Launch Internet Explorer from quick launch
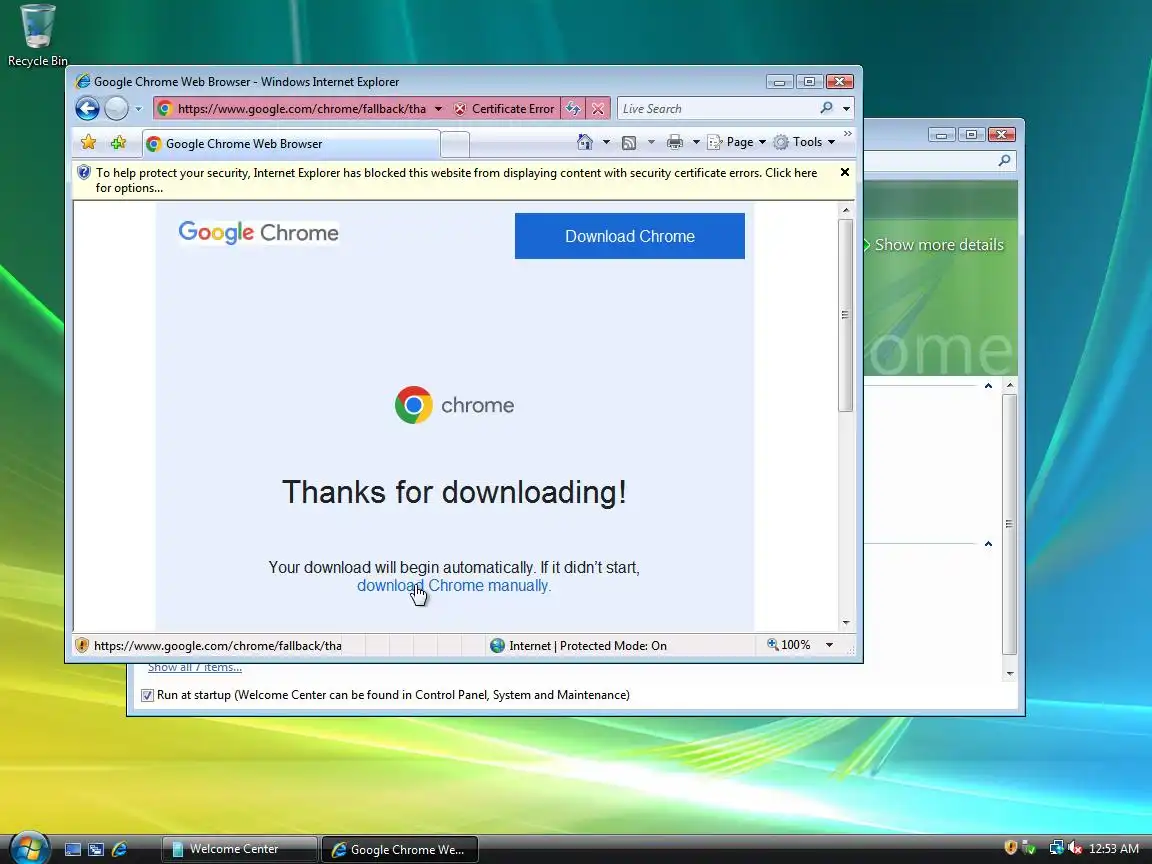Screen dimensions: 1152x864 tap(119, 849)
